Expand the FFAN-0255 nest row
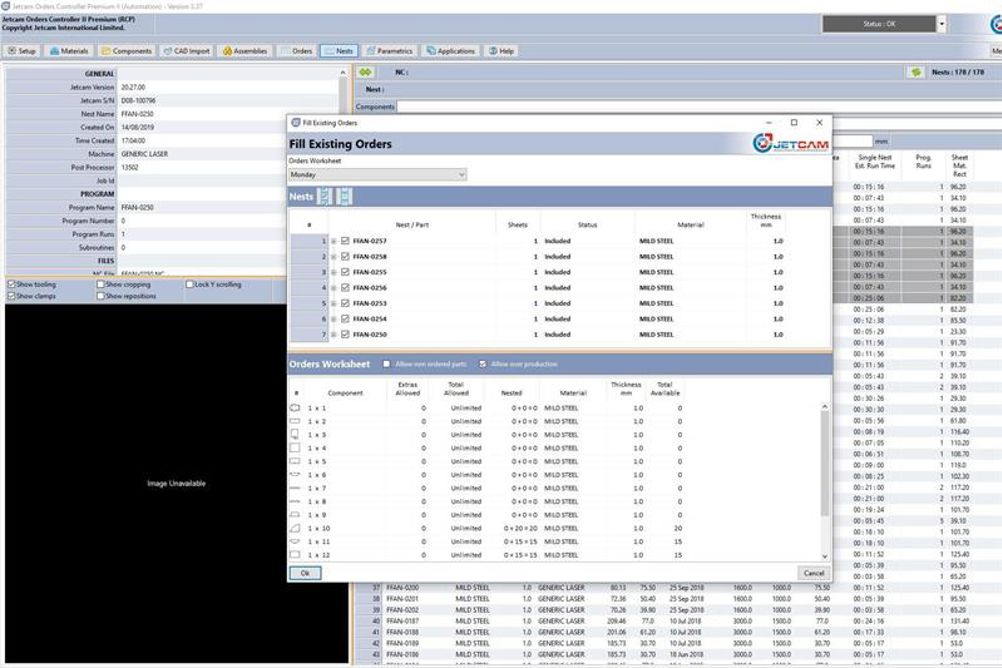 click(334, 272)
